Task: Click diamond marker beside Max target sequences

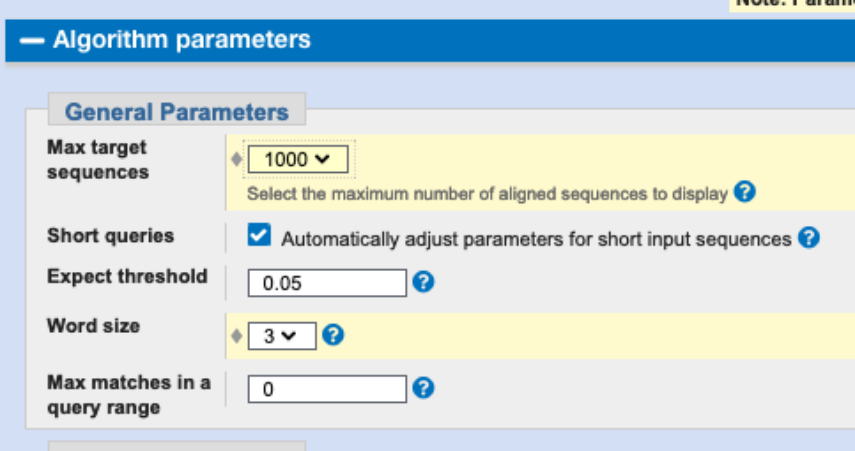Action: pyautogui.click(x=236, y=159)
